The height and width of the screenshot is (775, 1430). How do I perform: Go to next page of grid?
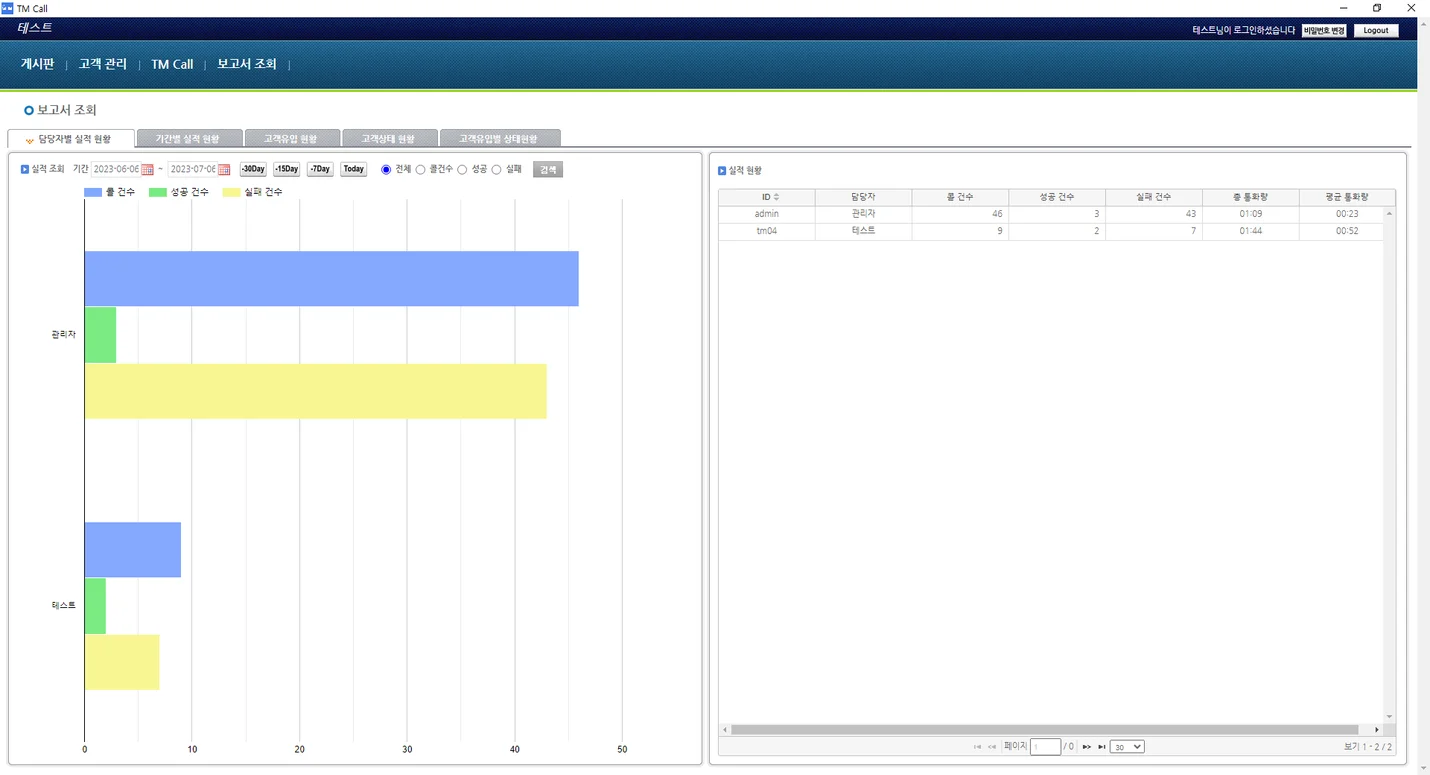pyautogui.click(x=1087, y=747)
